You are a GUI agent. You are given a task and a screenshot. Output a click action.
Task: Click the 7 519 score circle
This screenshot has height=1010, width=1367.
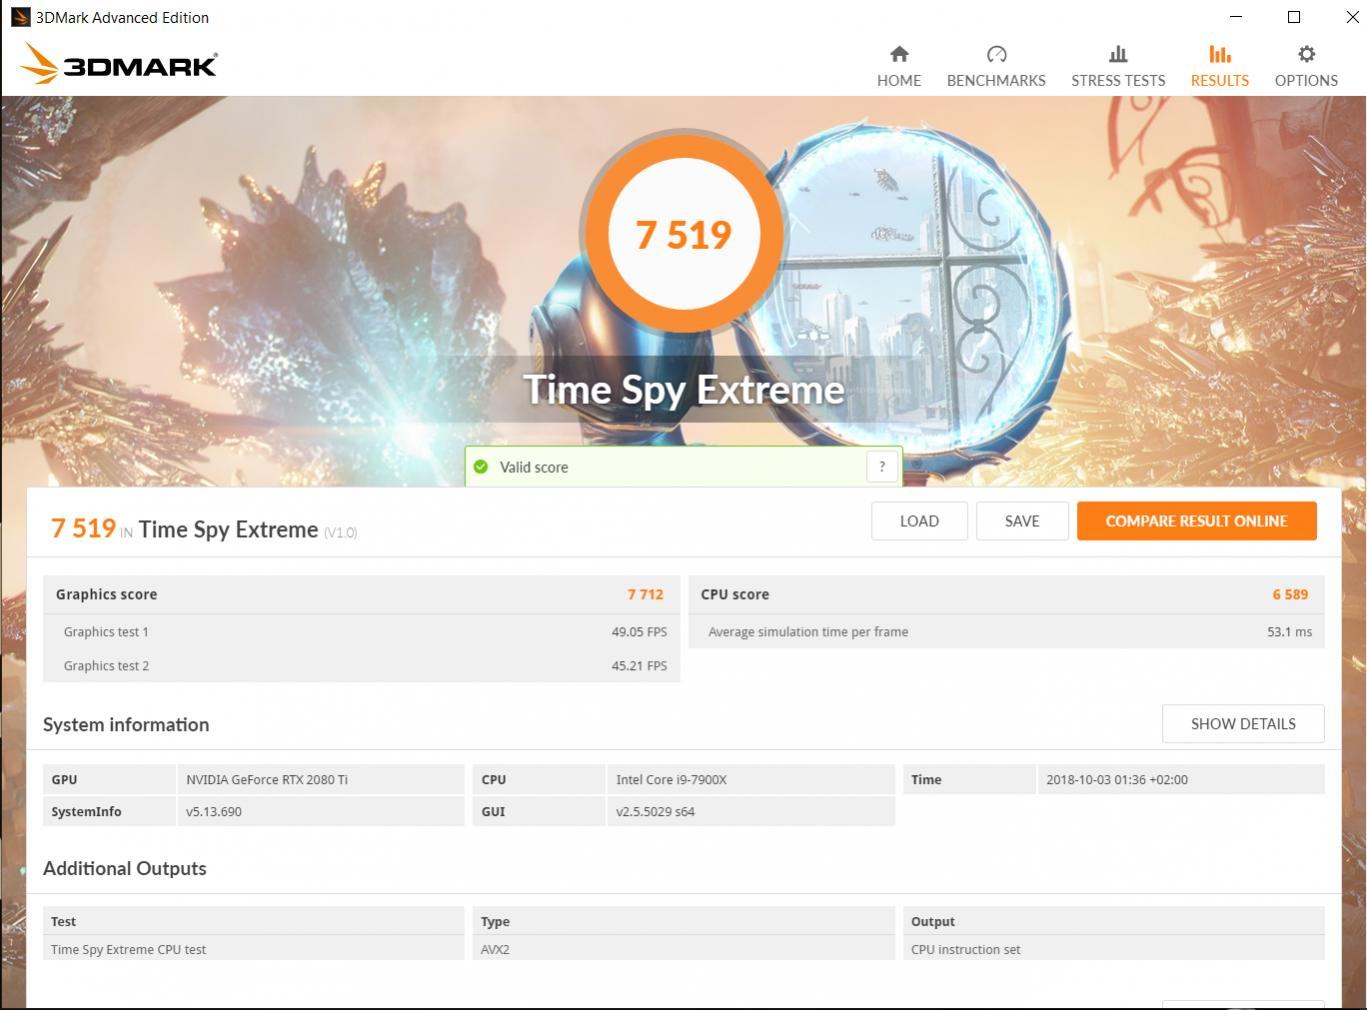coord(684,233)
